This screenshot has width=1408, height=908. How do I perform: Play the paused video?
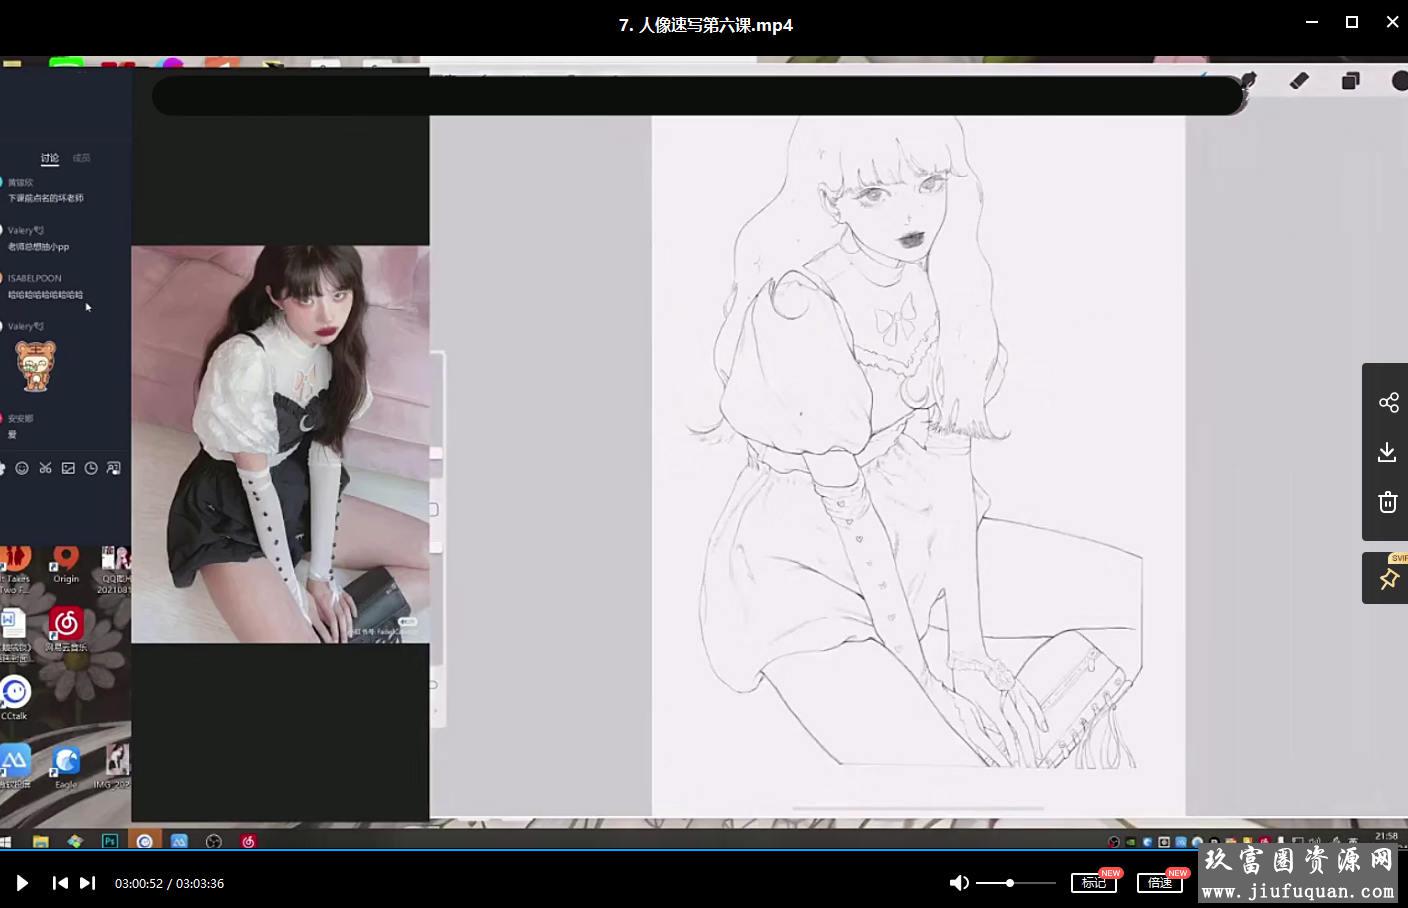tap(22, 883)
